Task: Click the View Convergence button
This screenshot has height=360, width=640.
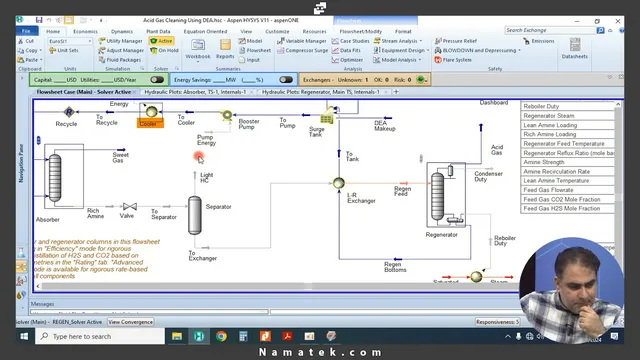Action: (x=131, y=322)
